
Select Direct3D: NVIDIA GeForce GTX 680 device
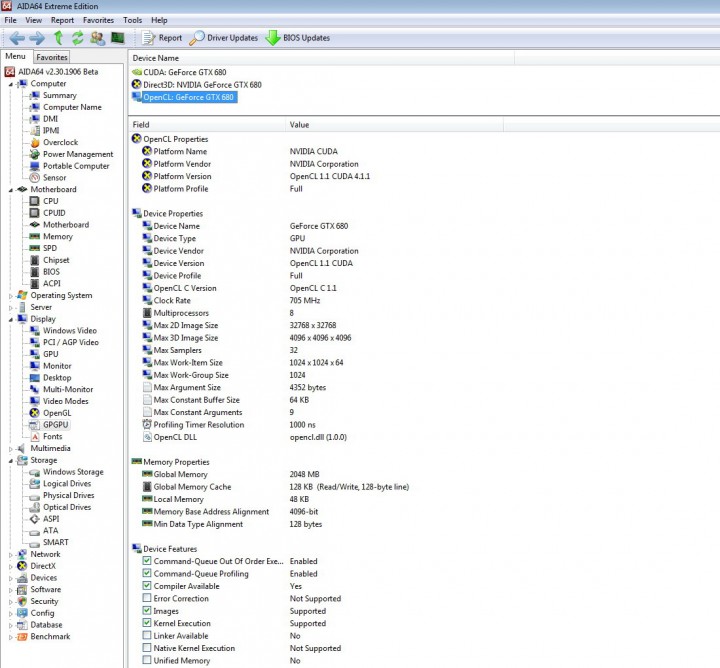(x=202, y=84)
